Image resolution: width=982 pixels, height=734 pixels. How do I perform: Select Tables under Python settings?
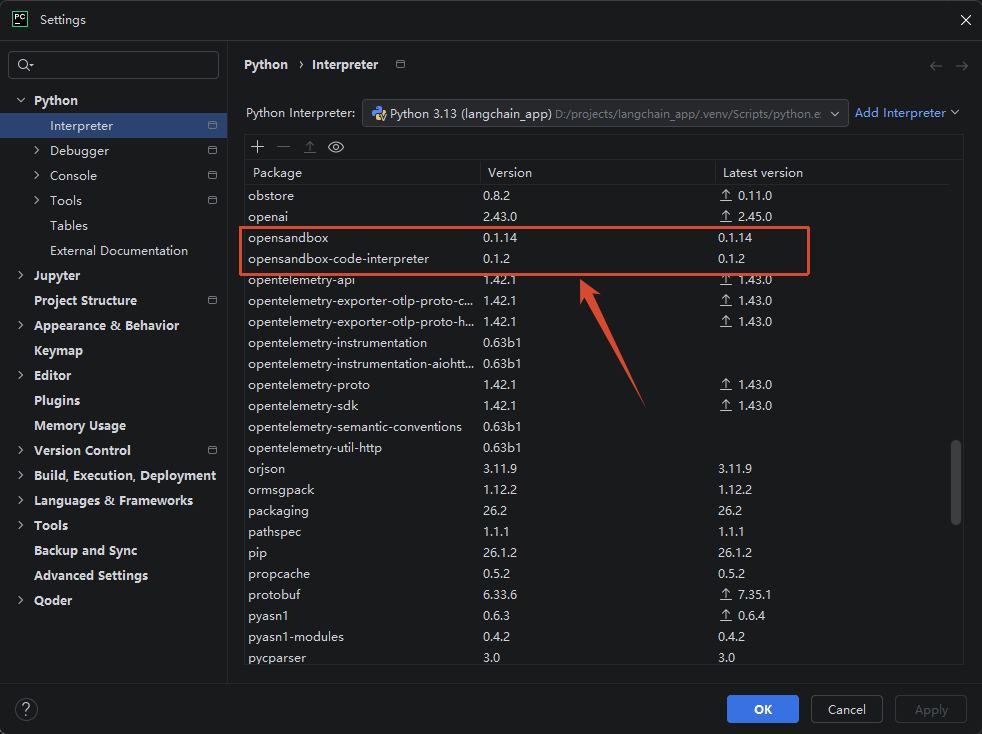tap(69, 225)
